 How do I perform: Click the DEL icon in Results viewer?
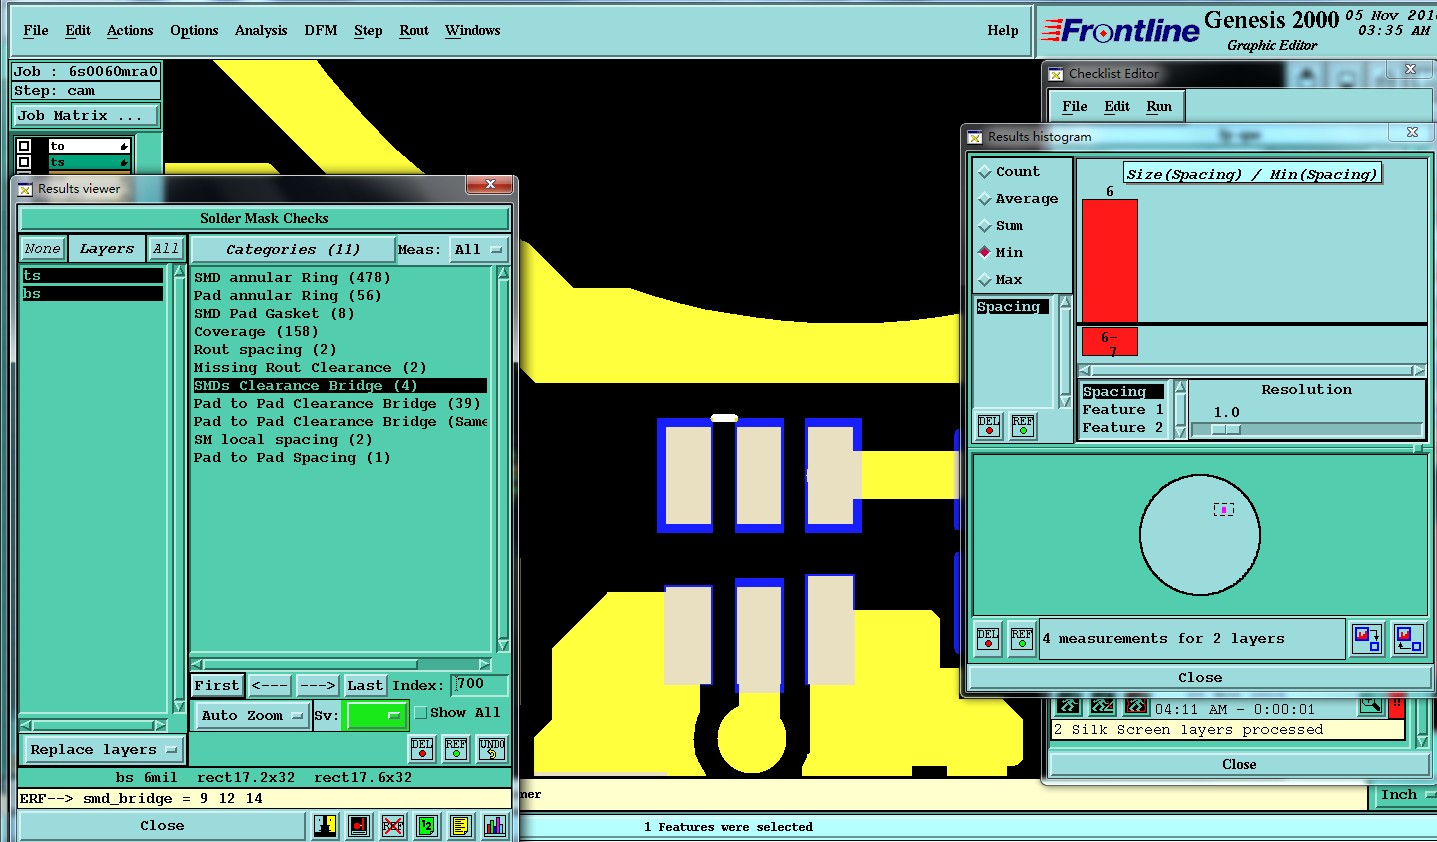(x=422, y=749)
